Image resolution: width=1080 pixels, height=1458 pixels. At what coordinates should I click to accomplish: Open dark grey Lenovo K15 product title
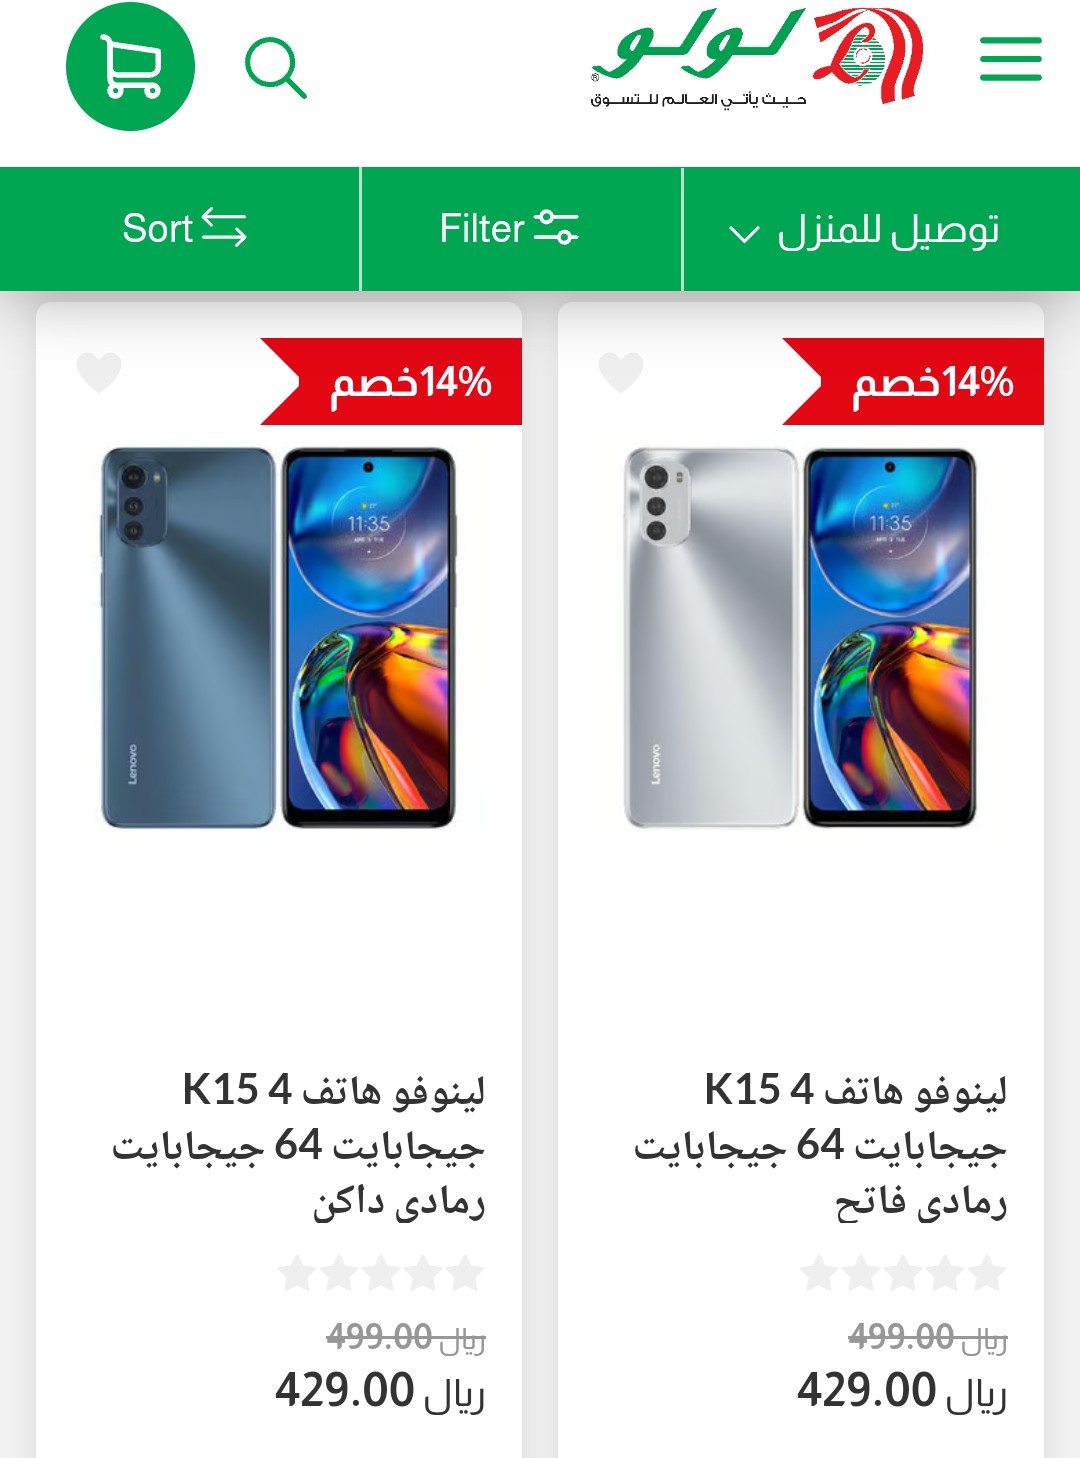(x=299, y=1145)
